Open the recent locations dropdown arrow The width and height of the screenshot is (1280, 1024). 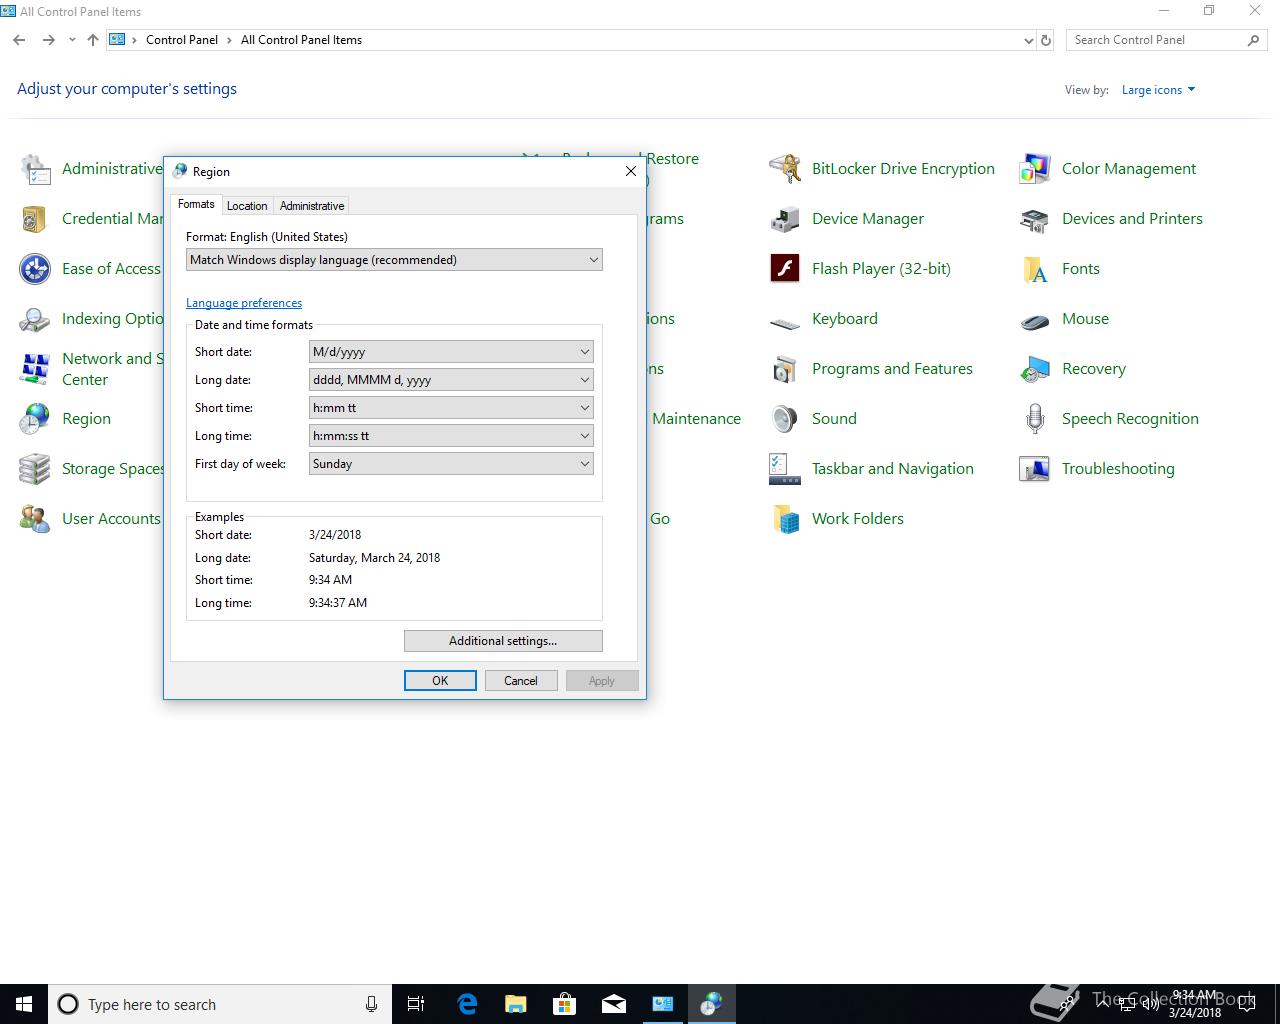(x=72, y=40)
